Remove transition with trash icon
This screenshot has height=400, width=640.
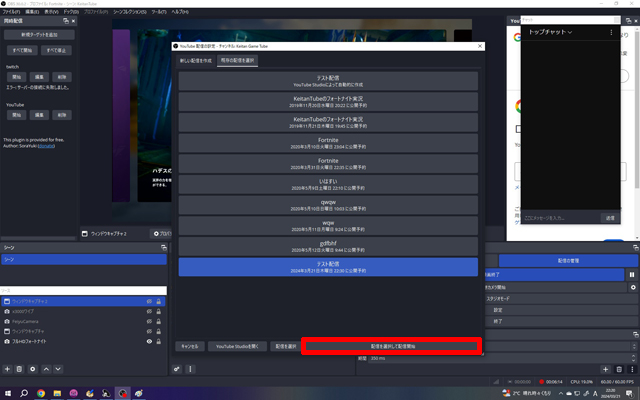click(619, 369)
